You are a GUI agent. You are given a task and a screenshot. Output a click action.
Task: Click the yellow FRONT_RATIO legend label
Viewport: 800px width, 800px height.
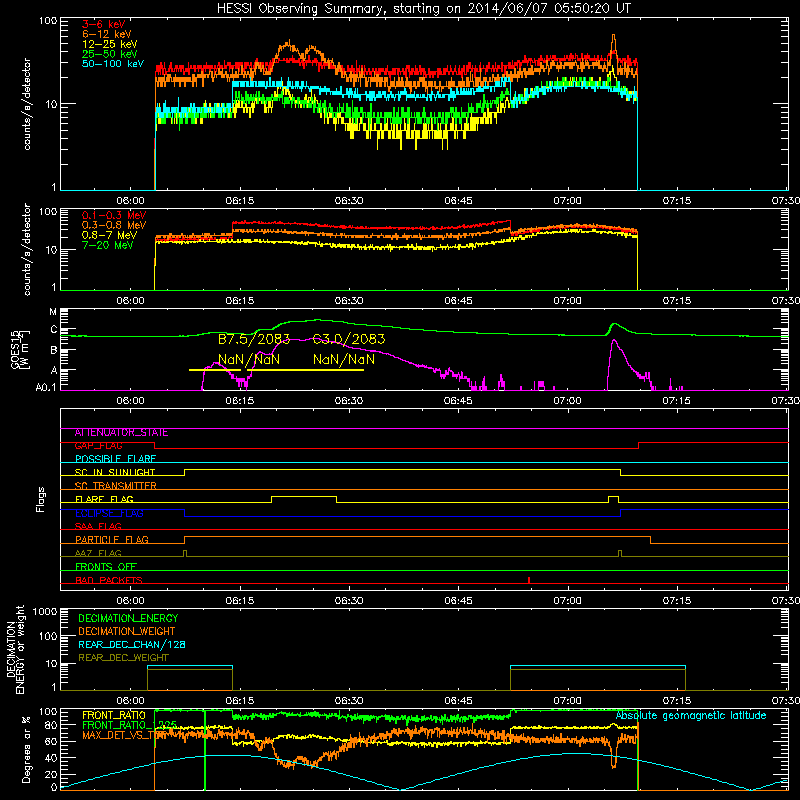coord(114,715)
